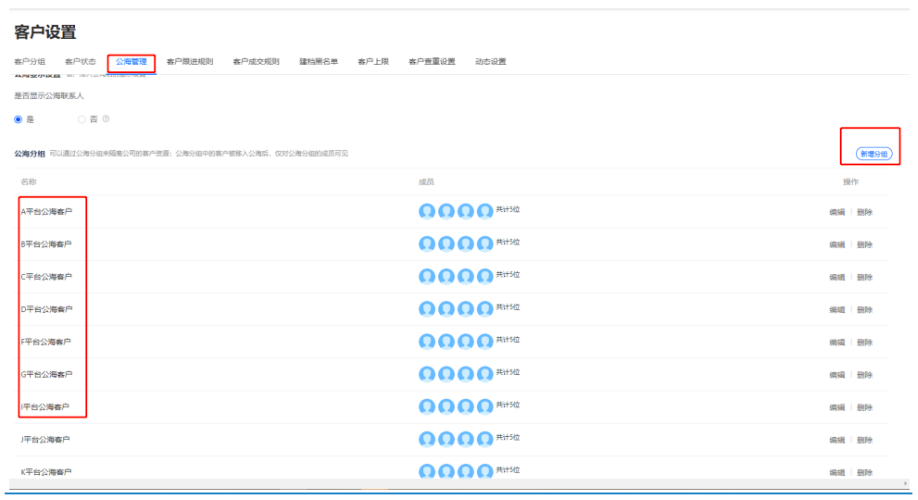Image resolution: width=918 pixels, height=500 pixels.
Task: Click the D平台公海客户 group name
Action: (46, 309)
